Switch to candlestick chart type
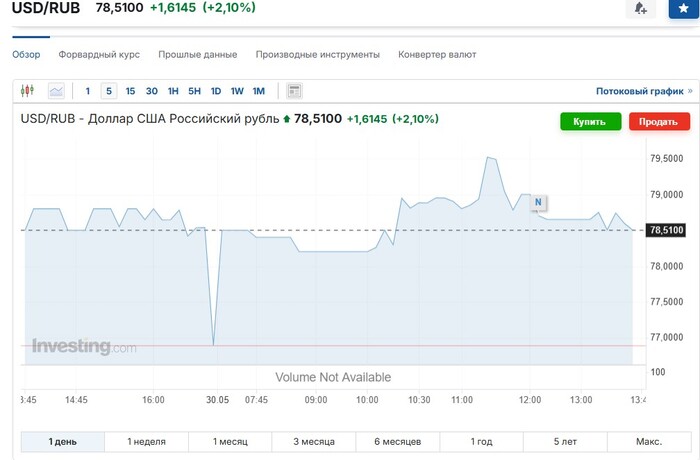Screen dimensions: 700x460 point(27,91)
